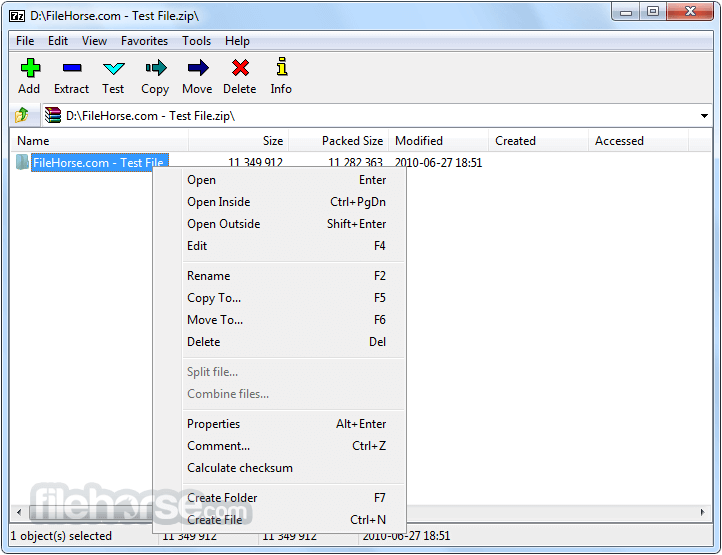
Task: Click the Move arrow toolbar icon
Action: coord(198,68)
